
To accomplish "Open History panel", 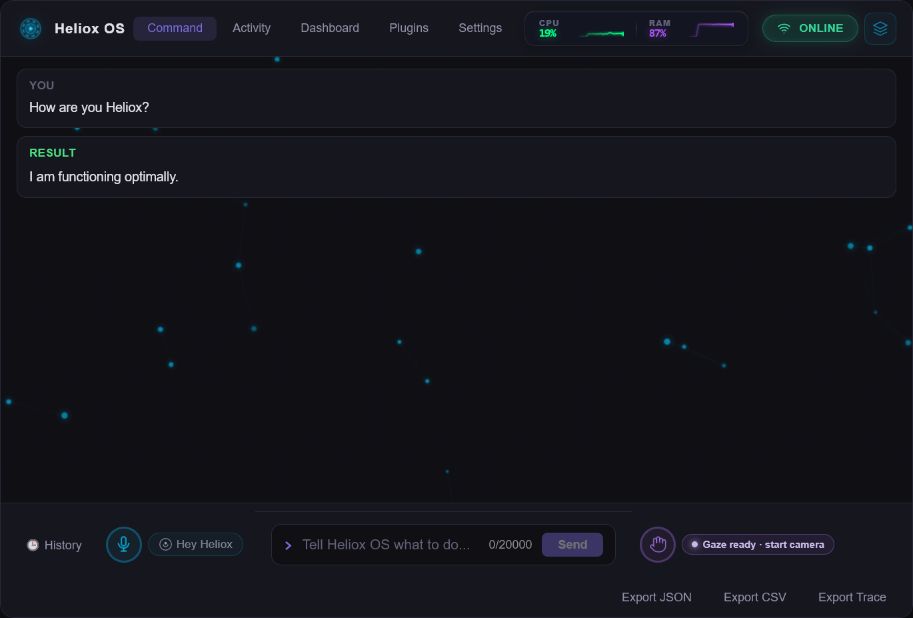I will [54, 545].
